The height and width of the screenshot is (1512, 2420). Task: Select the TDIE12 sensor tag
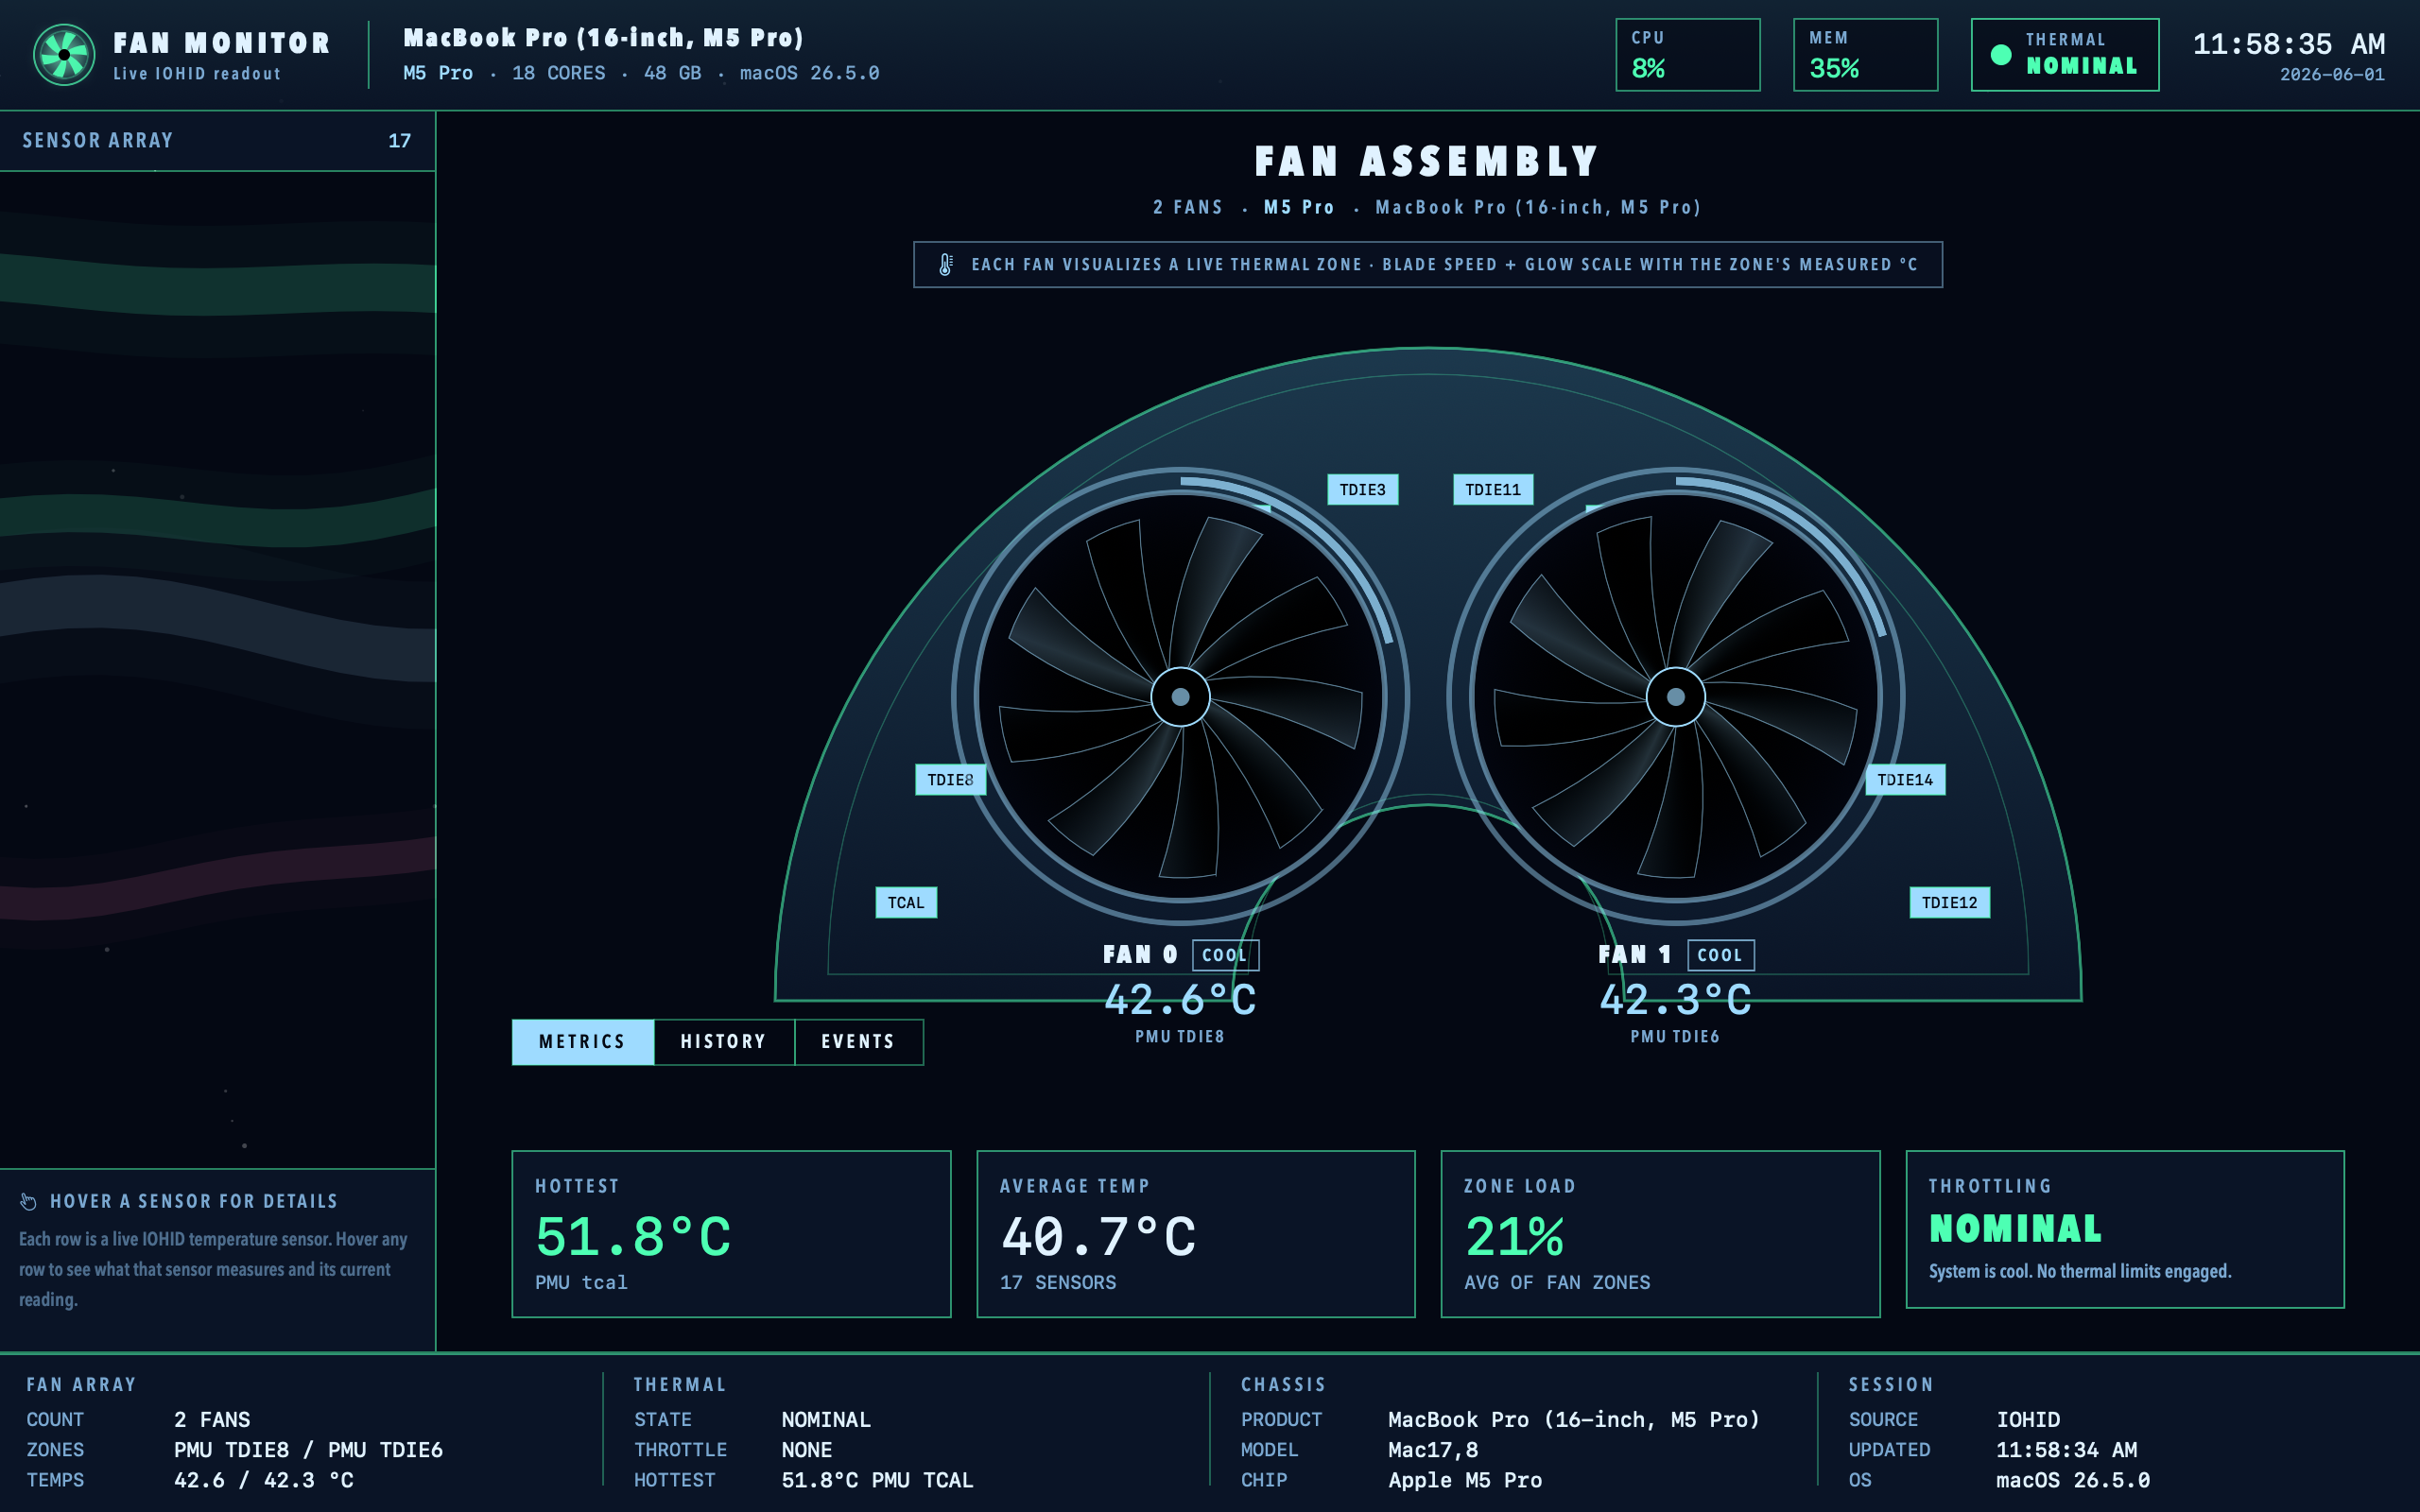1949,902
